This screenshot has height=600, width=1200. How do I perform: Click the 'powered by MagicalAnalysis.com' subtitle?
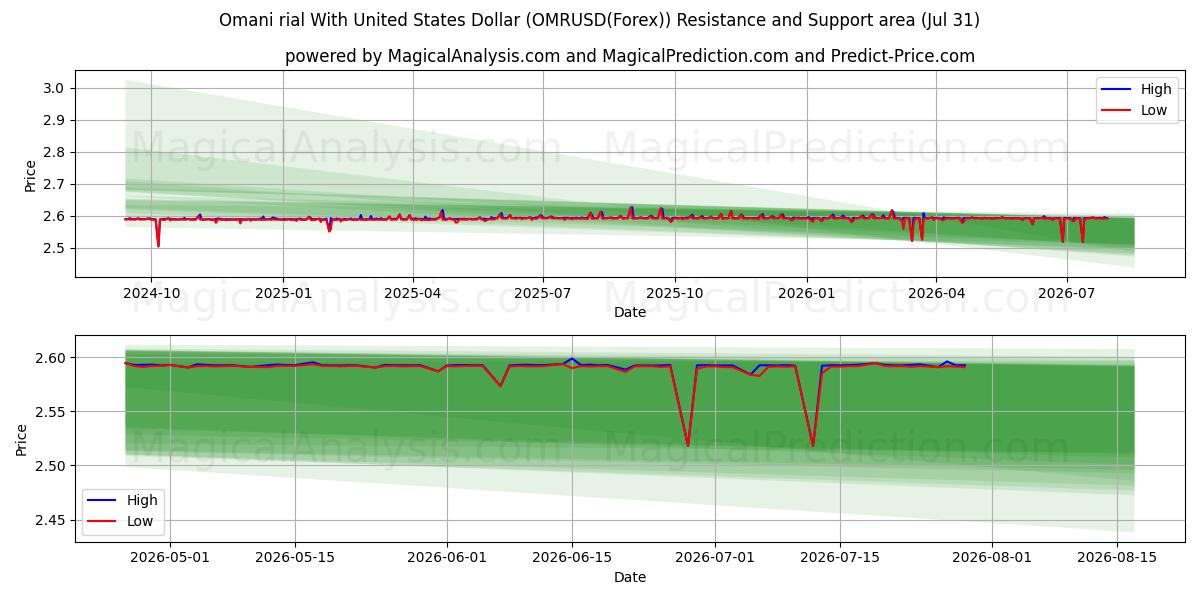tap(630, 56)
